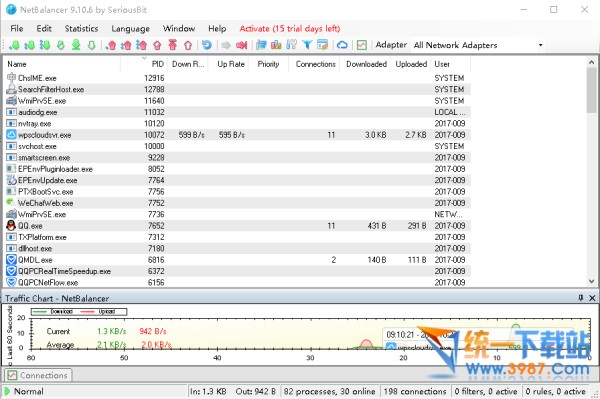Click the first red upload priority arrow
The image size is (600, 399).
(111, 45)
